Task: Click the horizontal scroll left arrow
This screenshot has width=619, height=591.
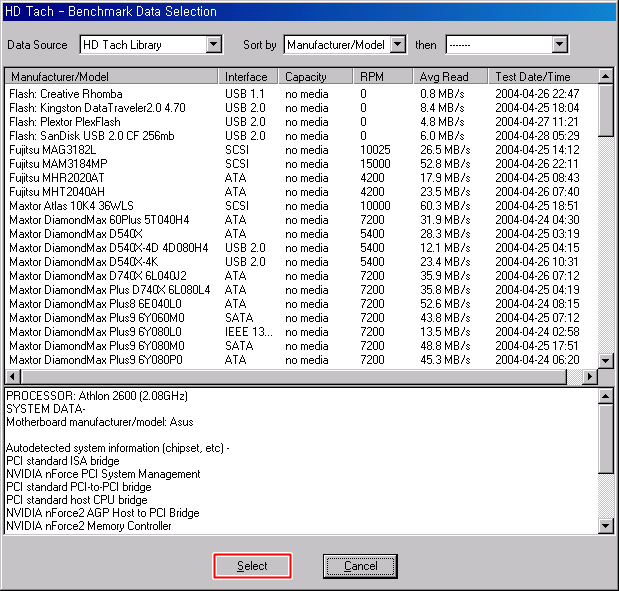Action: [x=13, y=377]
